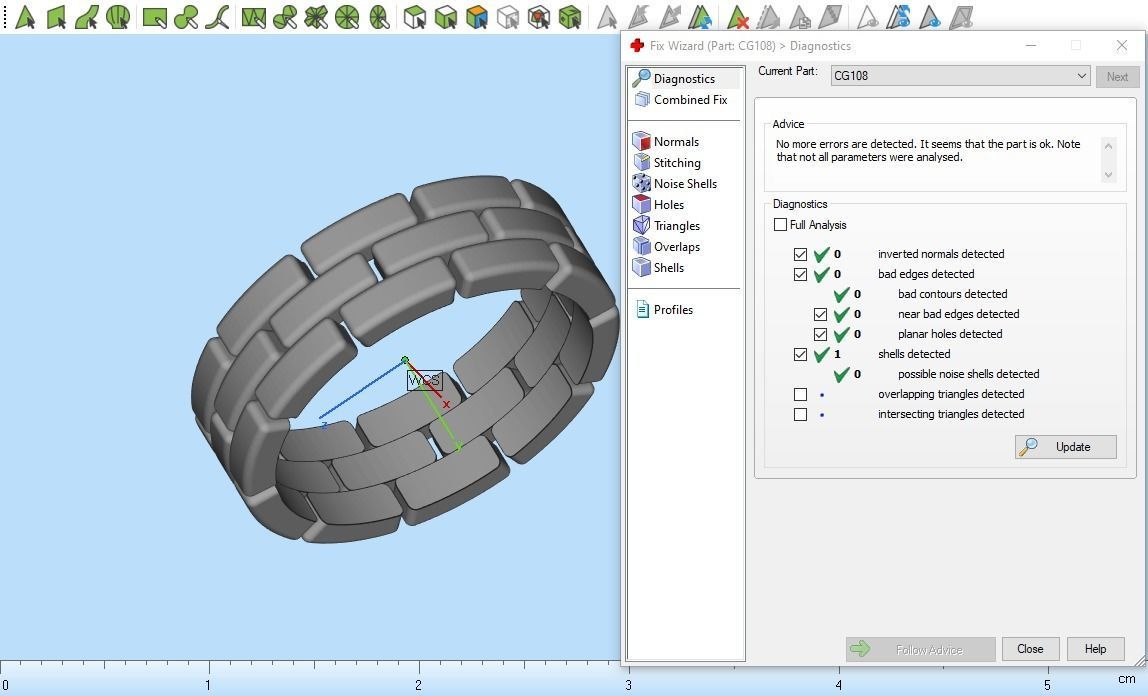Click the delete marked triangles red X icon
The width and height of the screenshot is (1148, 696).
click(x=738, y=16)
